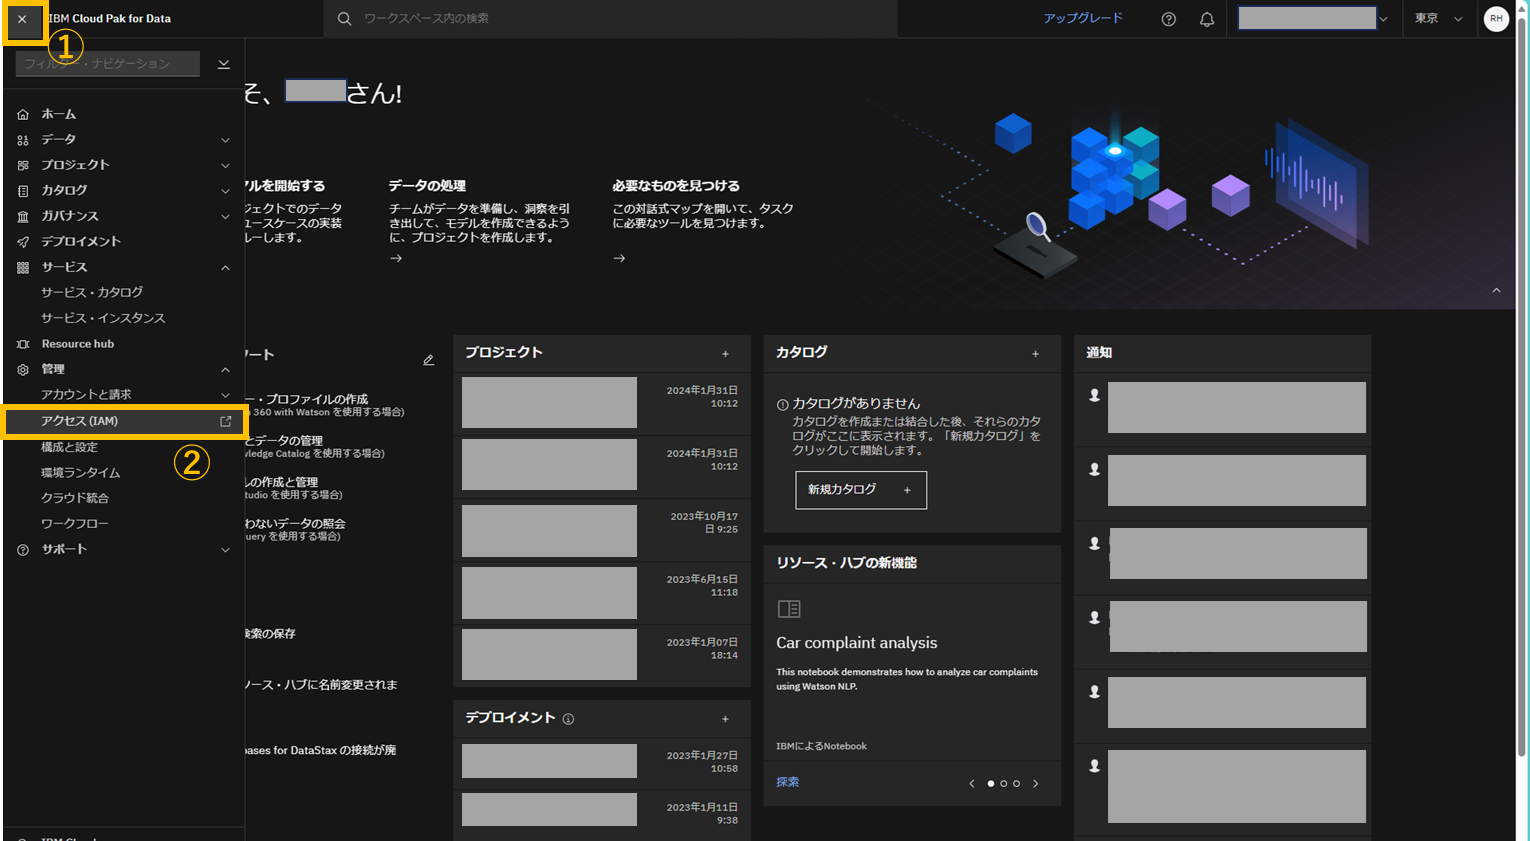Collapse the サービス section in the sidebar
The height and width of the screenshot is (841, 1530).
pyautogui.click(x=225, y=267)
